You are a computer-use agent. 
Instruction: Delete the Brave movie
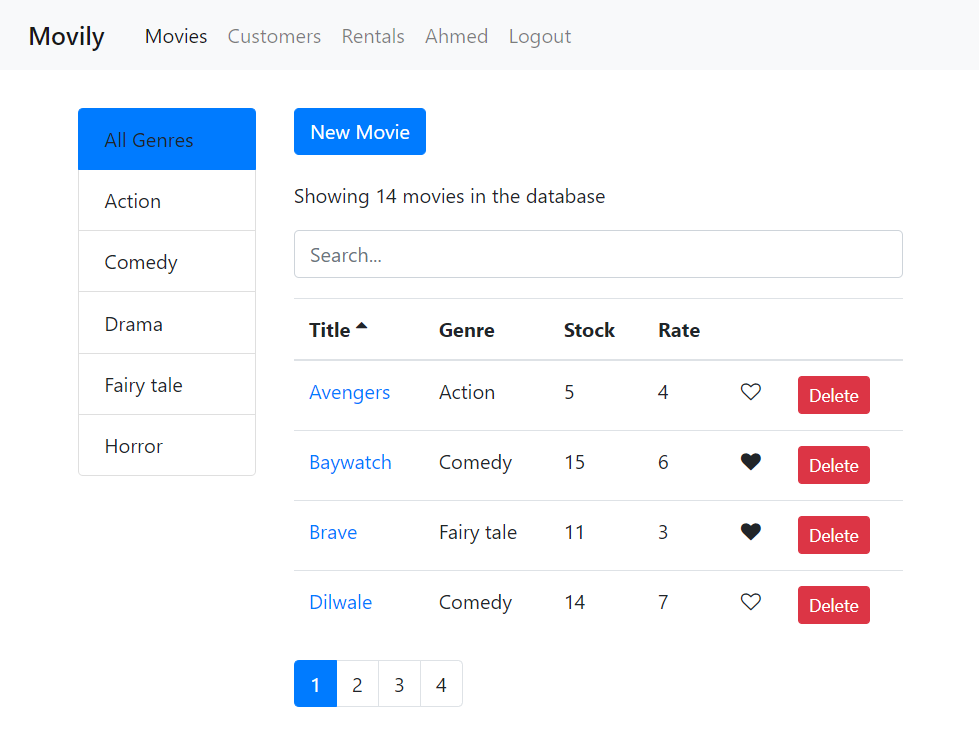pos(834,535)
